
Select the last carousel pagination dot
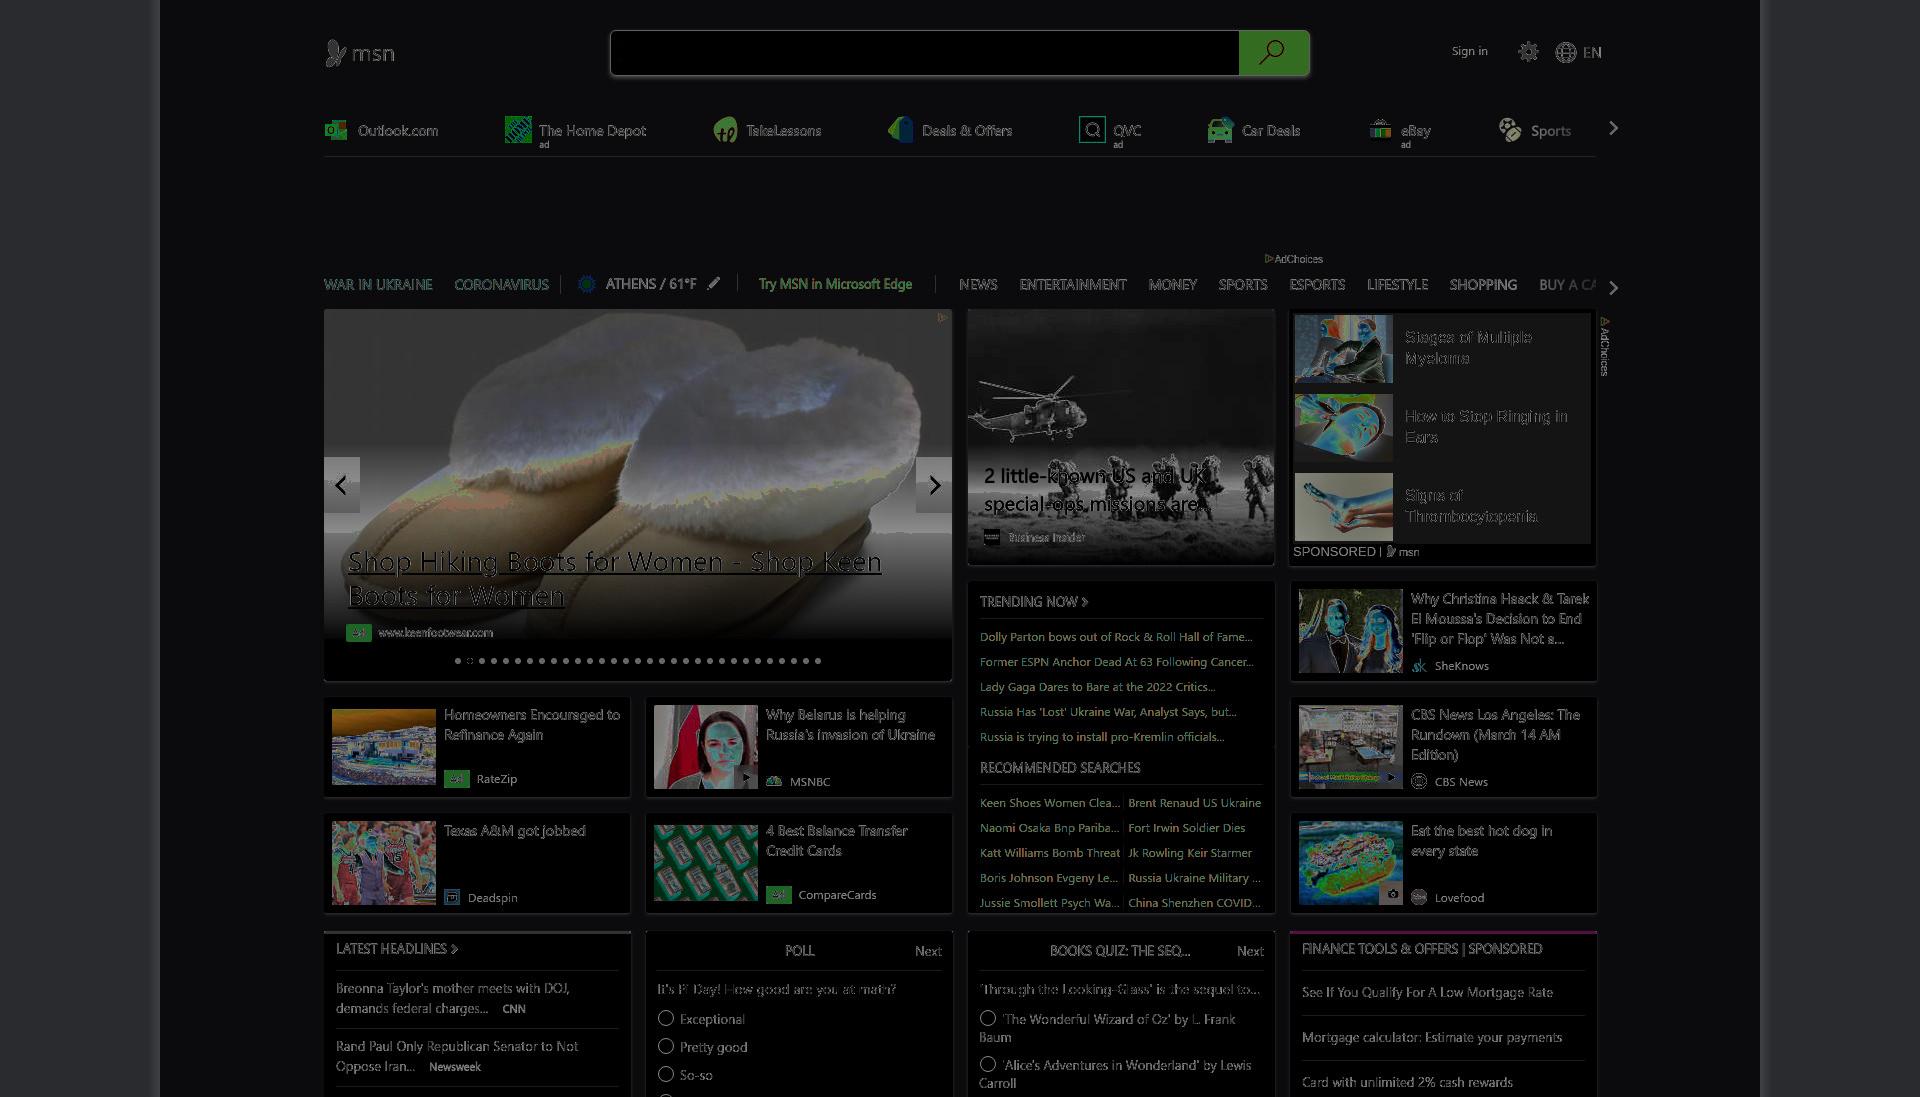818,660
